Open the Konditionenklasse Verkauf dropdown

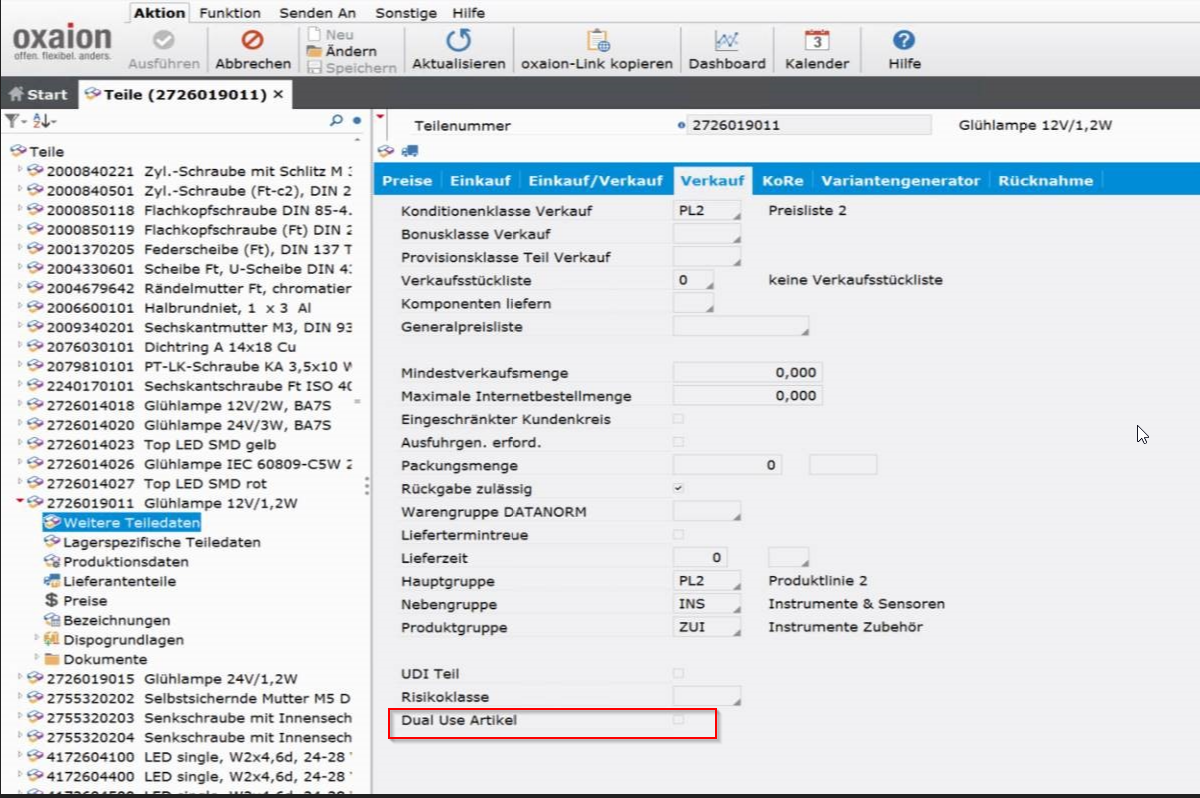tap(707, 211)
